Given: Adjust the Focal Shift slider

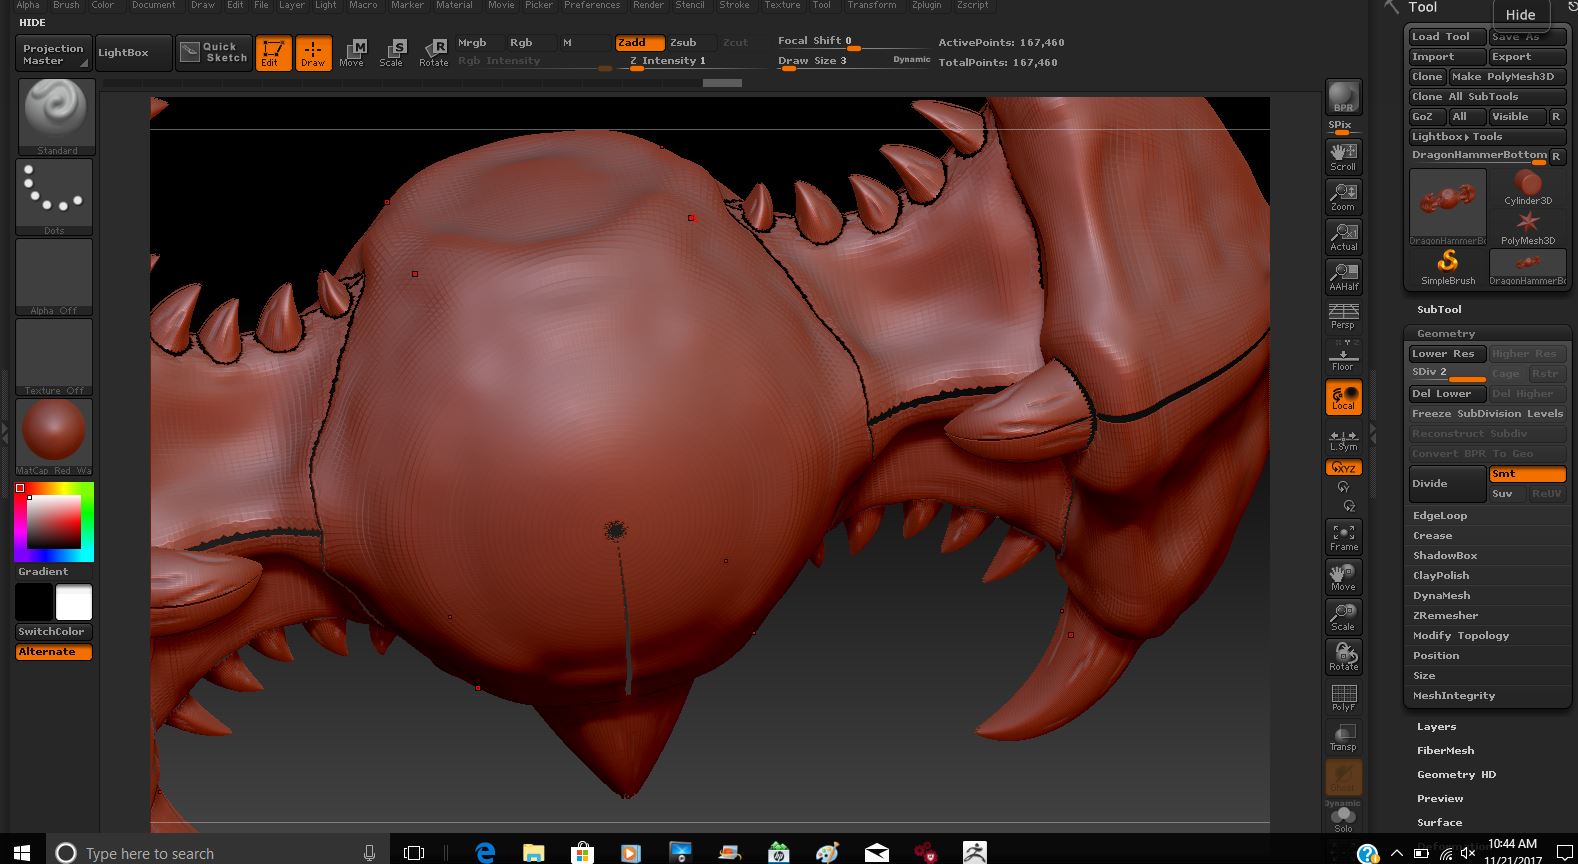Looking at the screenshot, I should click(853, 42).
